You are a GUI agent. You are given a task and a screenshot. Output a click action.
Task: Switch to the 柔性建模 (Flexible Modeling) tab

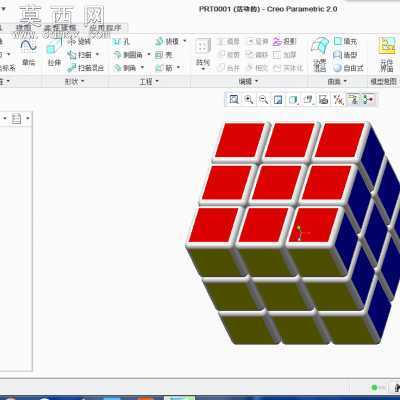point(60,28)
